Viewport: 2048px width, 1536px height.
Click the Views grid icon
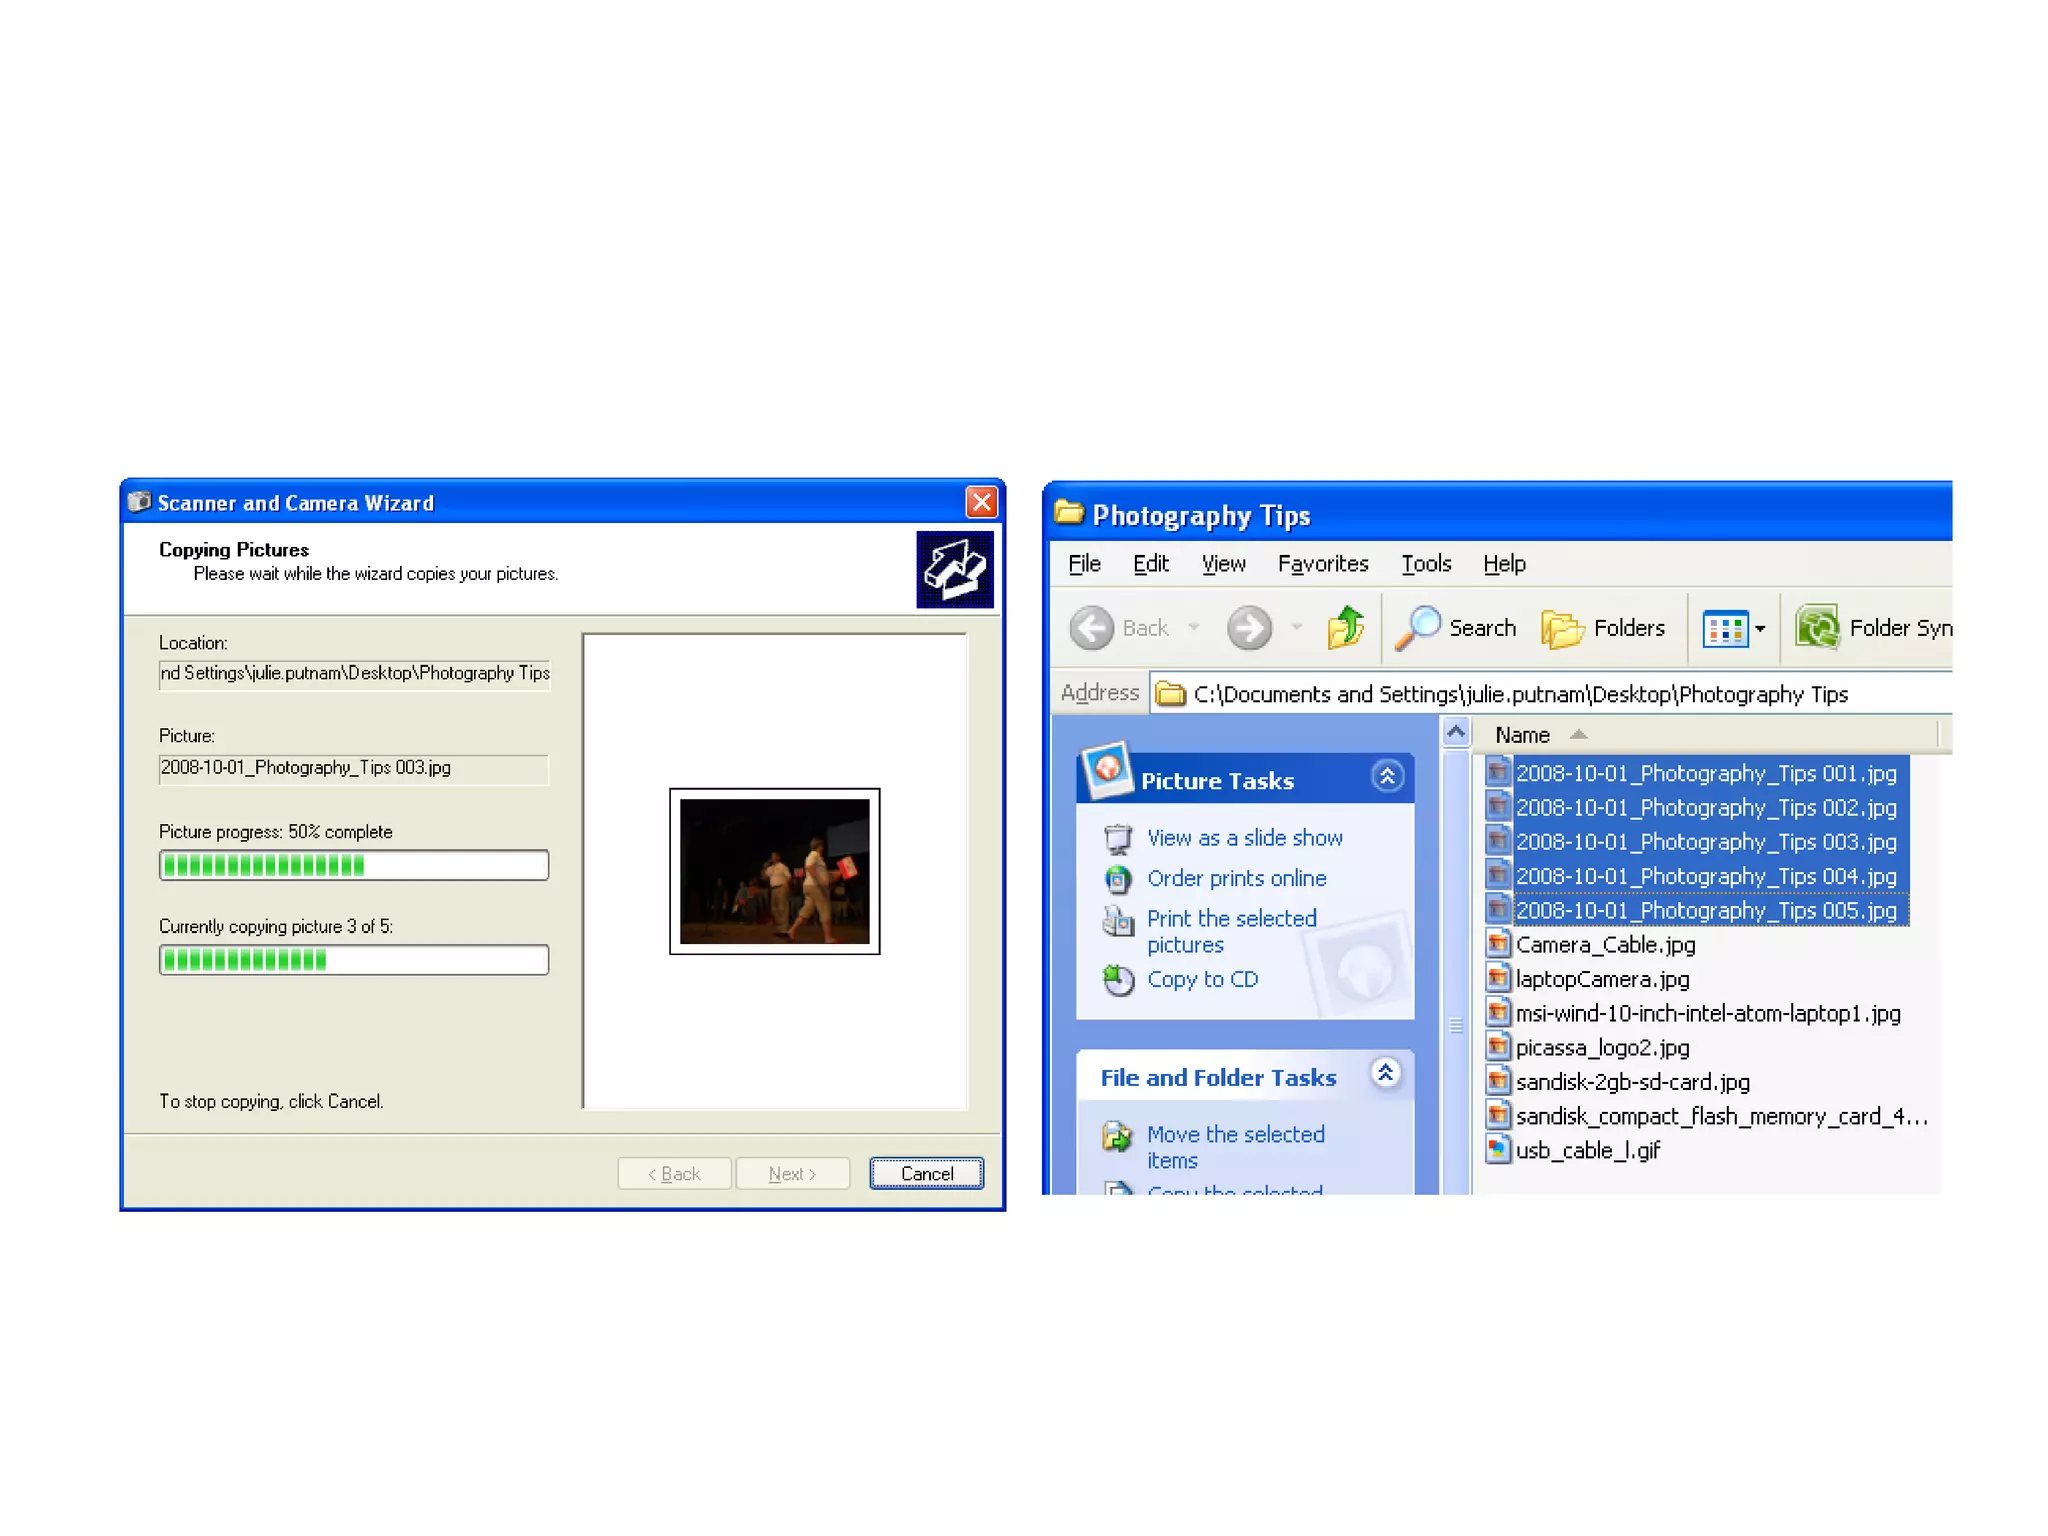1725,629
